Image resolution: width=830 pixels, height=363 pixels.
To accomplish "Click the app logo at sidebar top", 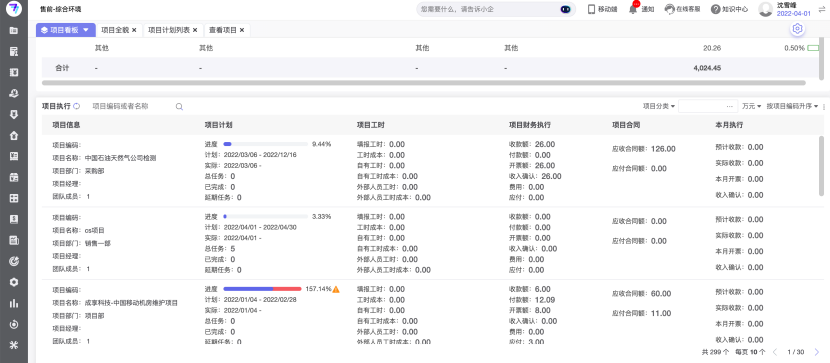I will pos(14,9).
